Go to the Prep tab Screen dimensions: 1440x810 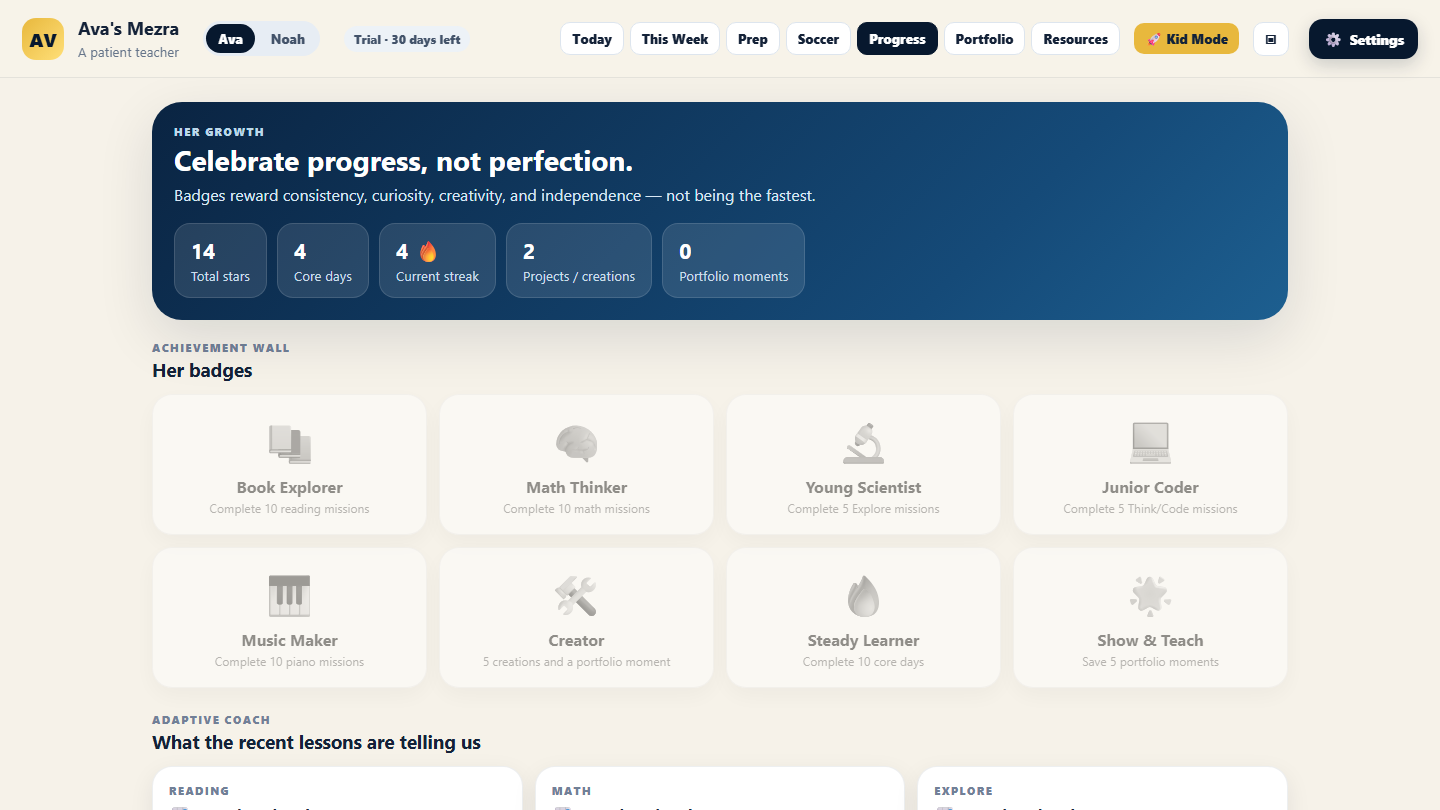click(753, 39)
